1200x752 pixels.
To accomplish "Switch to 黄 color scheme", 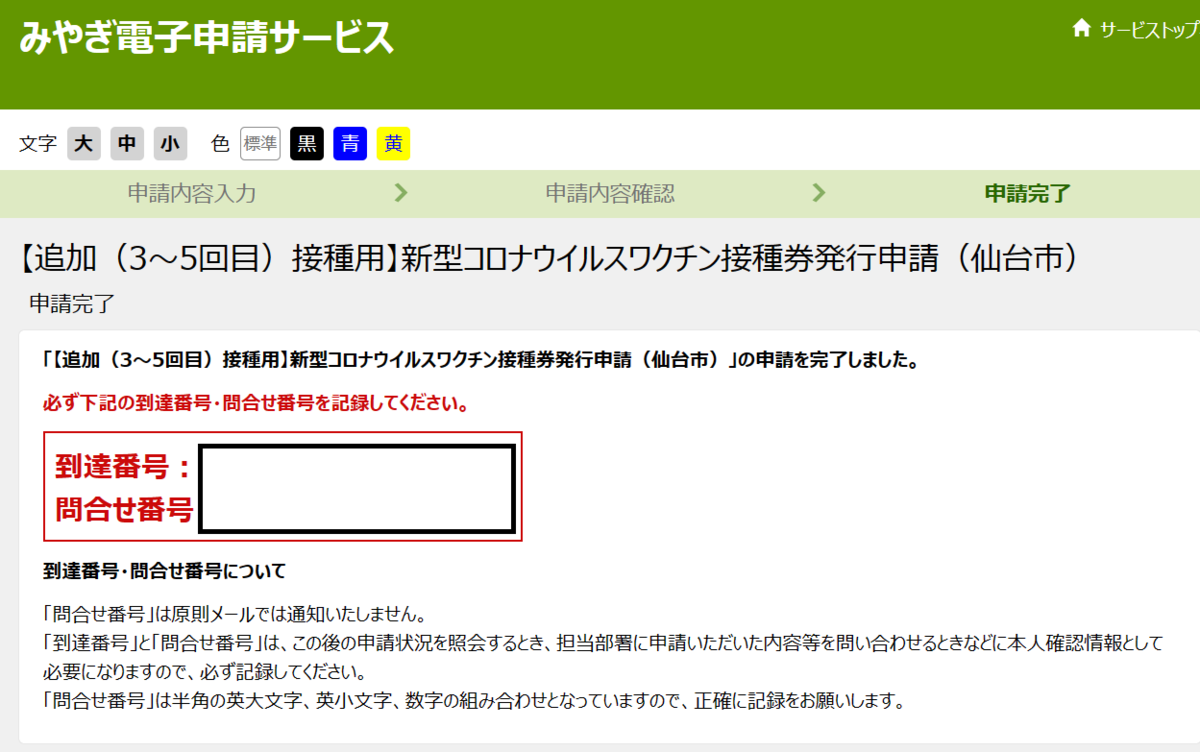I will pos(394,144).
